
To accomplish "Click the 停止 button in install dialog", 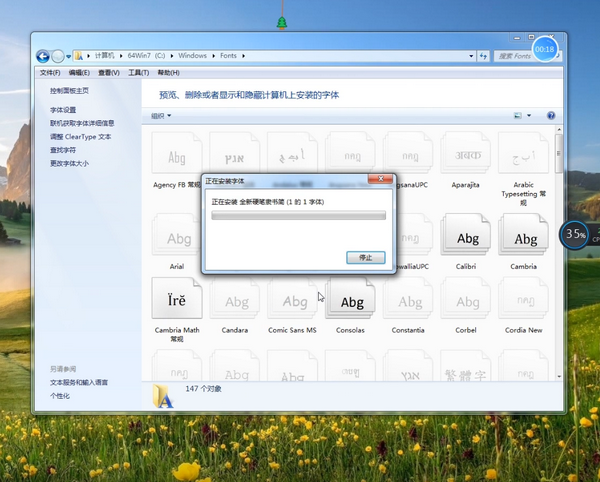I will (x=365, y=258).
